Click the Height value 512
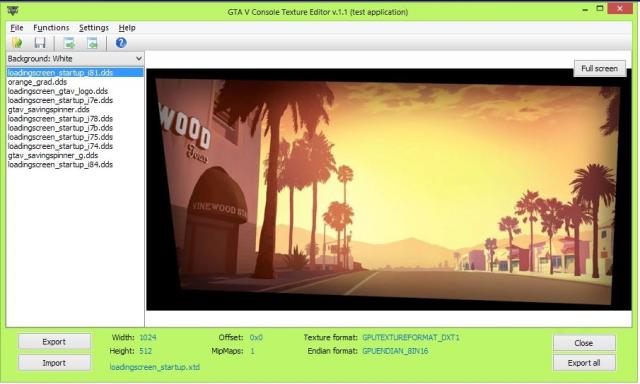 [x=146, y=351]
